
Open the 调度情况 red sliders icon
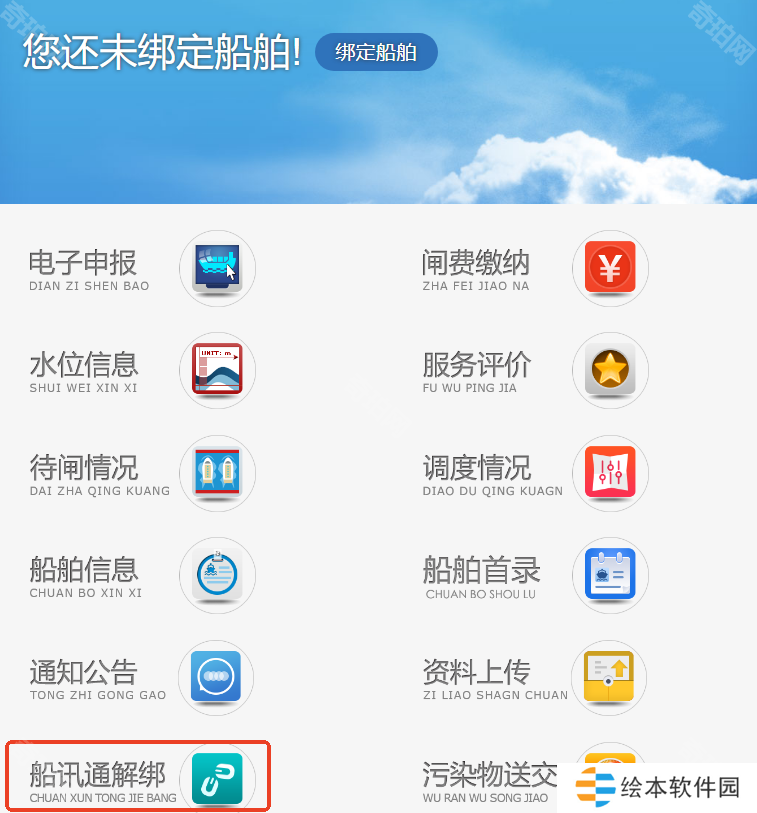point(610,473)
